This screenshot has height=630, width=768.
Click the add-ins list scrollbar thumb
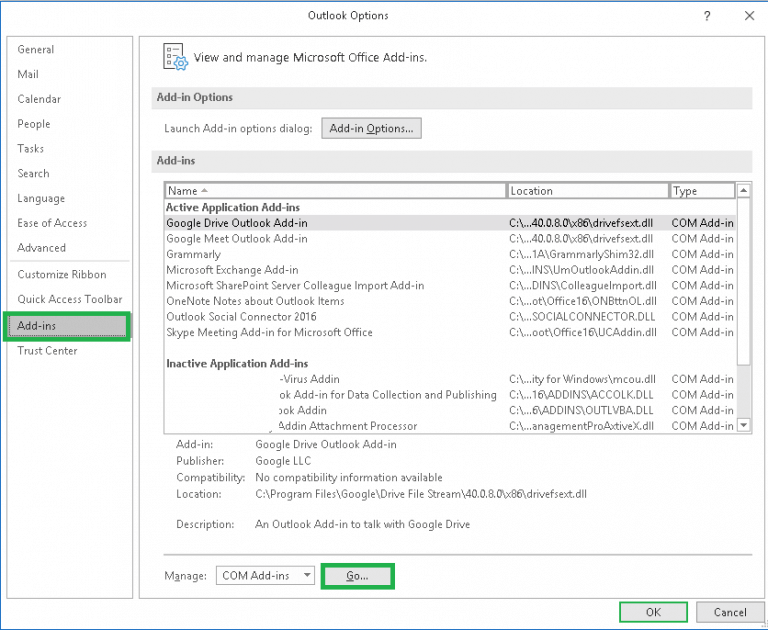pos(744,281)
